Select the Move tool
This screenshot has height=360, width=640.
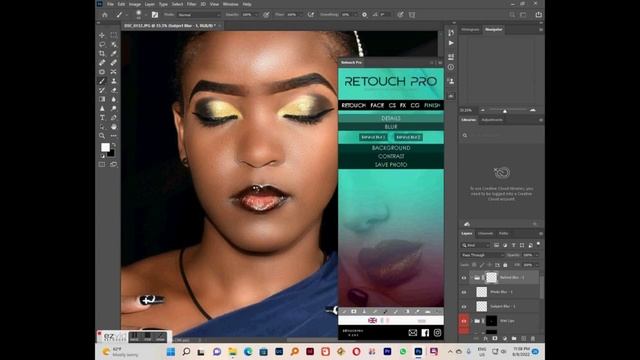click(102, 36)
